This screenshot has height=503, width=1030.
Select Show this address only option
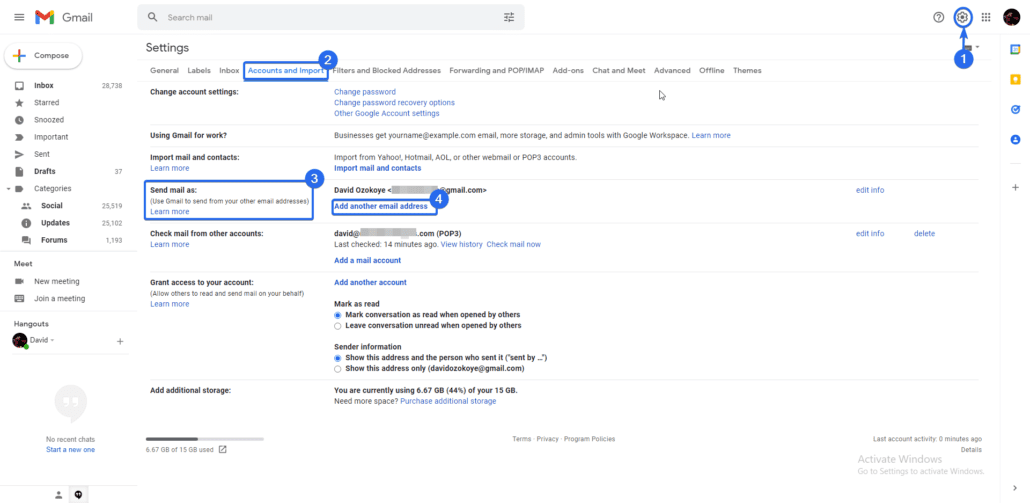tap(338, 368)
